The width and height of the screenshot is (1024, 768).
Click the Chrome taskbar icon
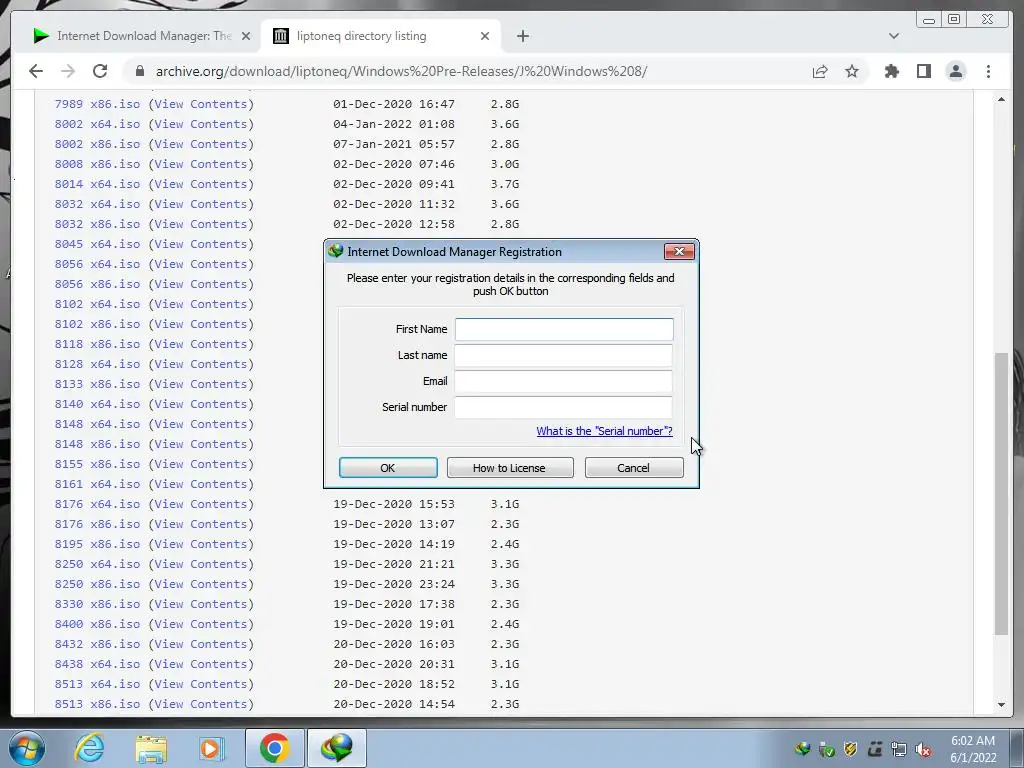pos(274,748)
